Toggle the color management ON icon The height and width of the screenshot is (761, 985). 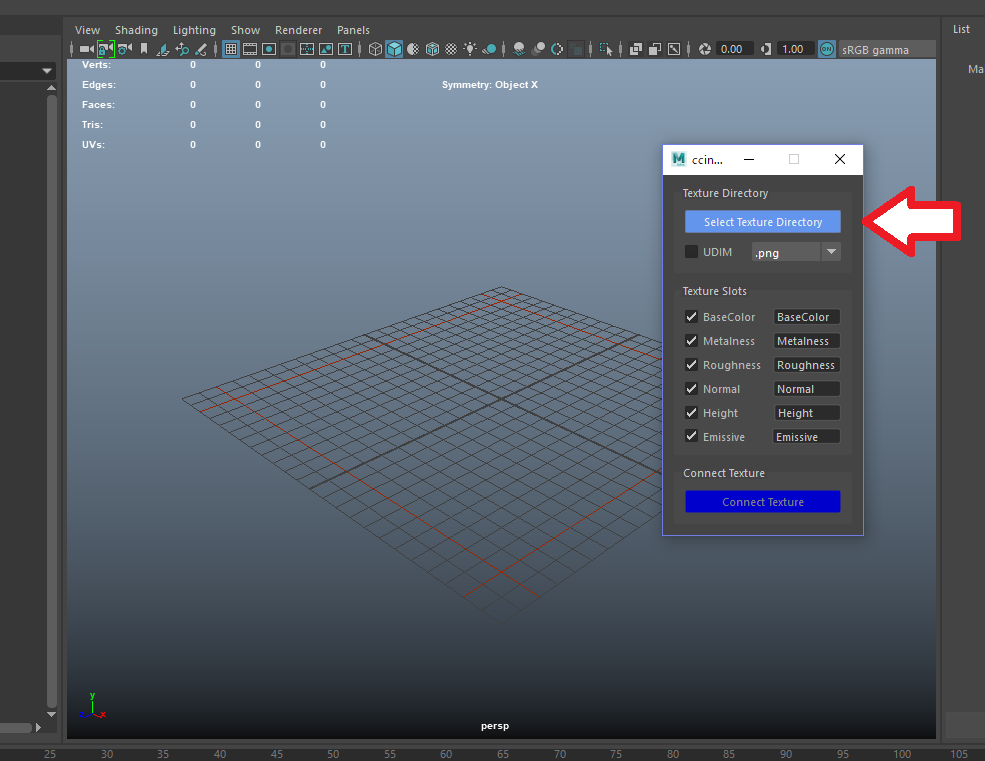(826, 49)
